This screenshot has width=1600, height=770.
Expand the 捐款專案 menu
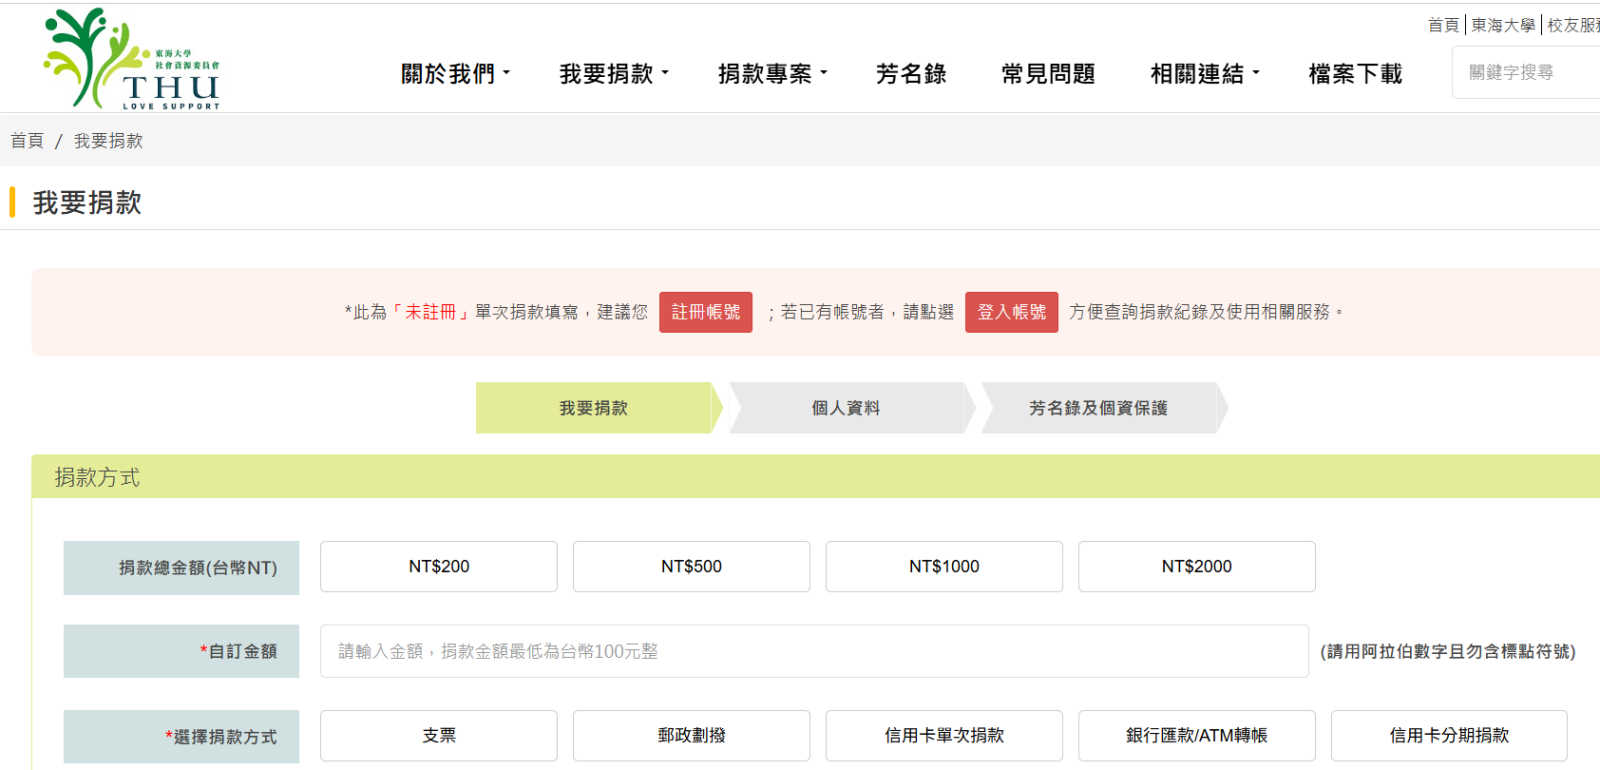point(772,74)
